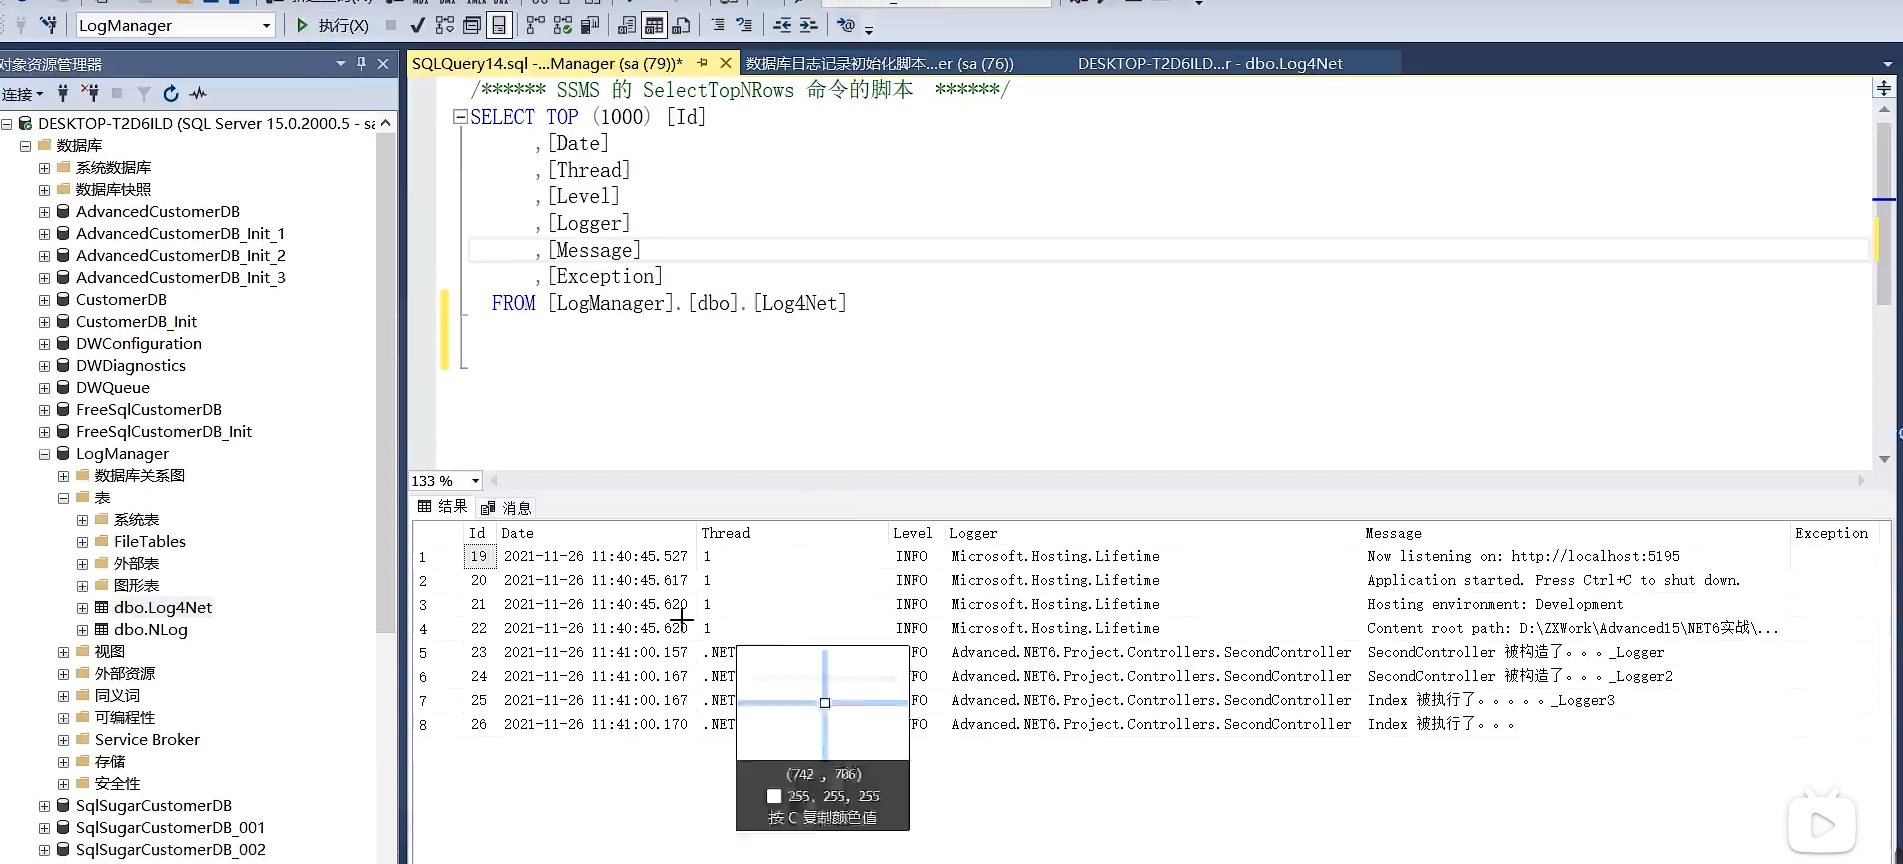Switch output to Results to Grid
Image resolution: width=1903 pixels, height=864 pixels.
pos(654,25)
